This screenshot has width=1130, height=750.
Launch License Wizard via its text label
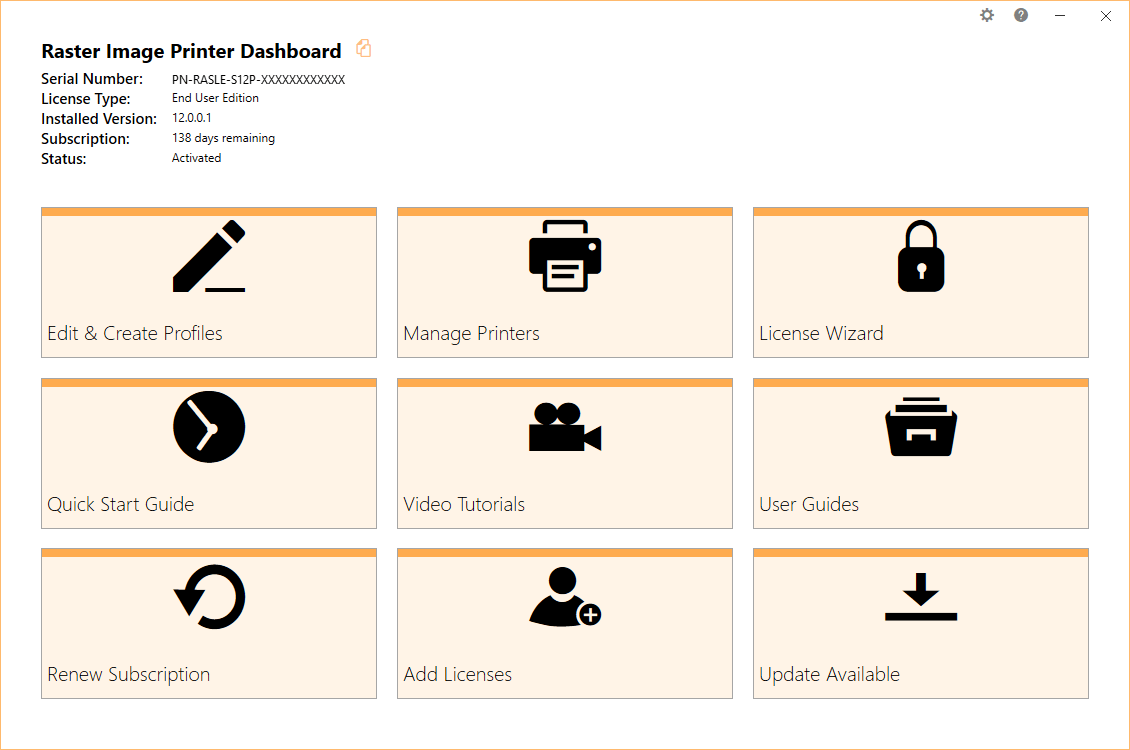pyautogui.click(x=821, y=334)
